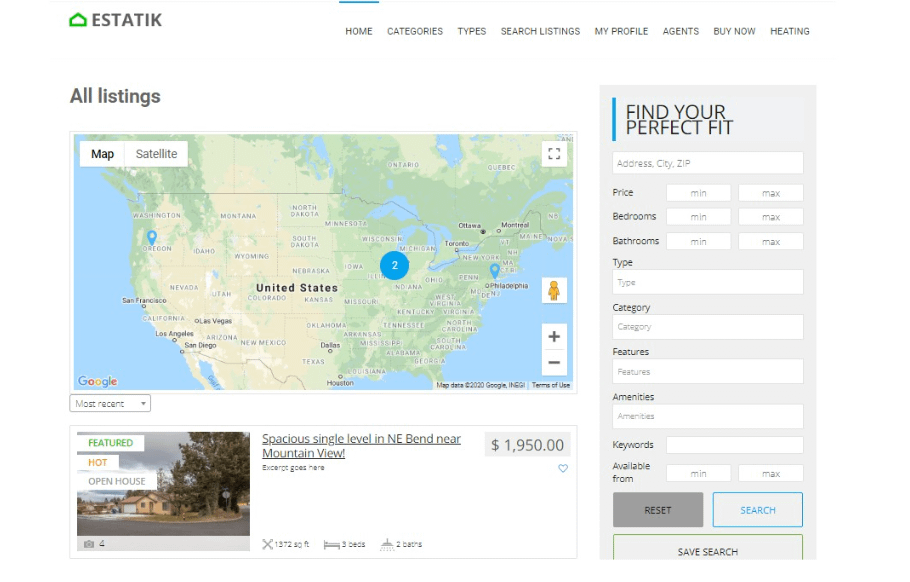Switch map to standard Map view
The image size is (910, 582).
[x=102, y=154]
